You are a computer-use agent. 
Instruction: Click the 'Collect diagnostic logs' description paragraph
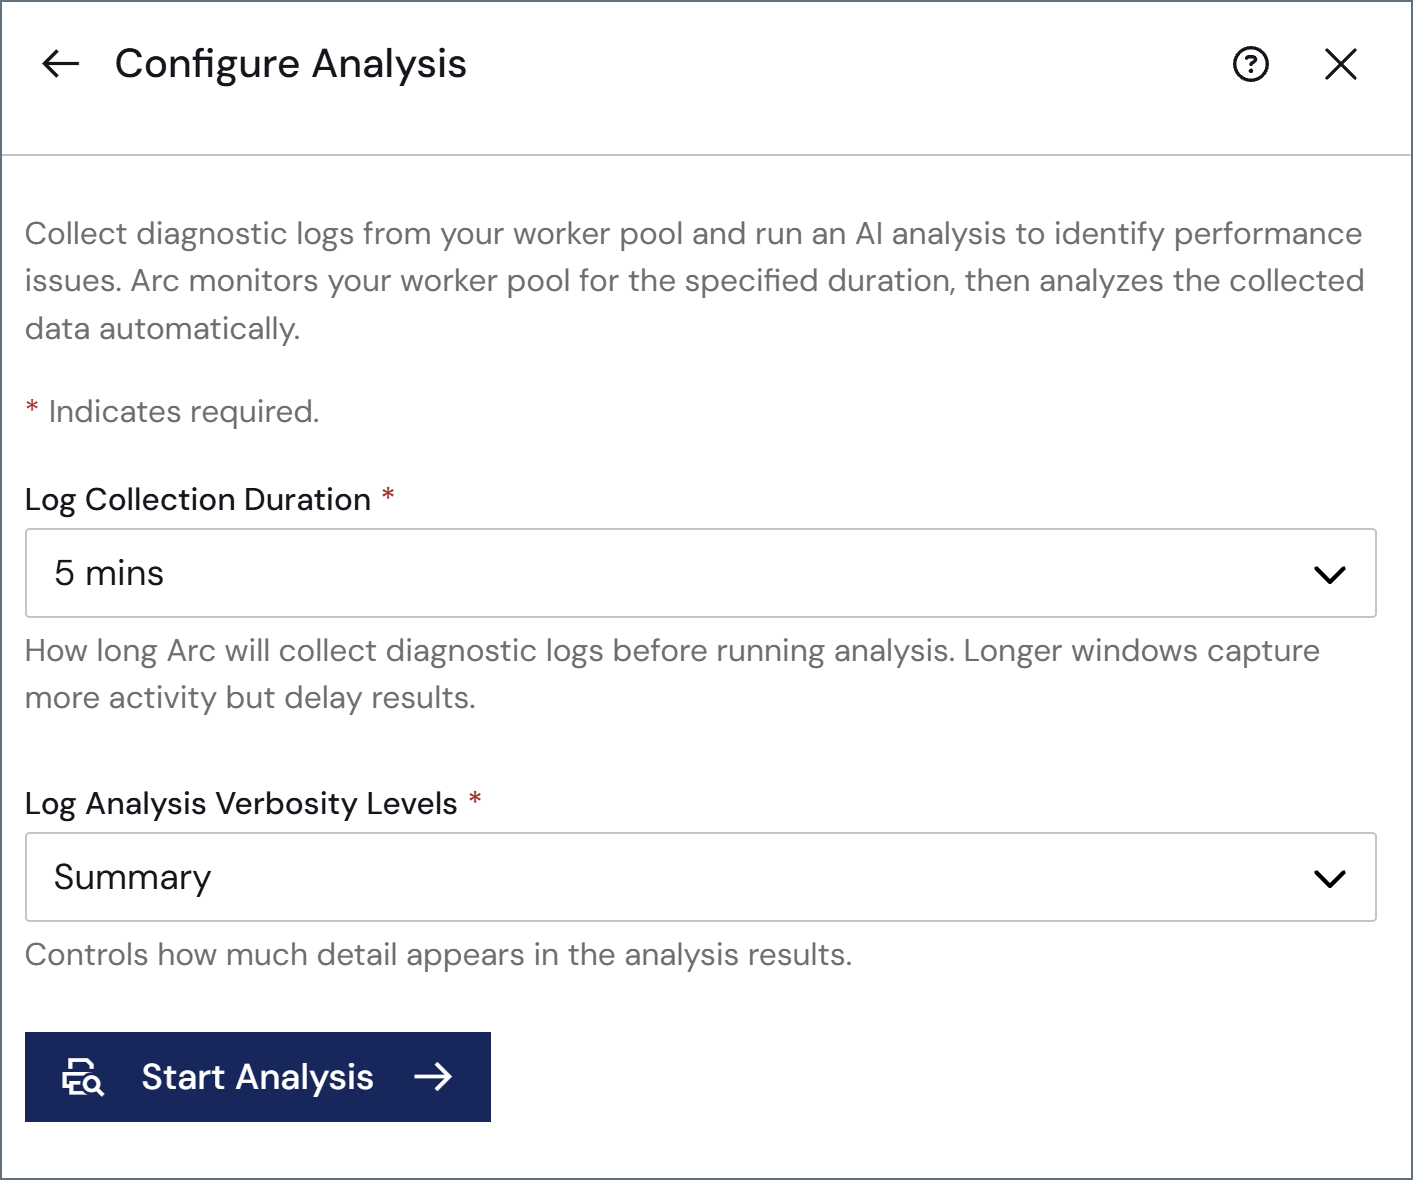[x=694, y=281]
